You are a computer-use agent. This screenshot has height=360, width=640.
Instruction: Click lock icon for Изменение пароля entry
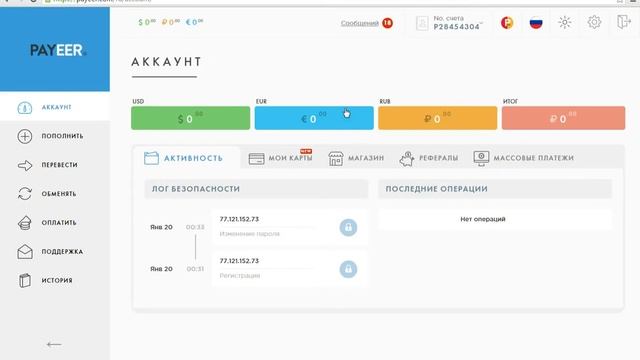(x=348, y=227)
